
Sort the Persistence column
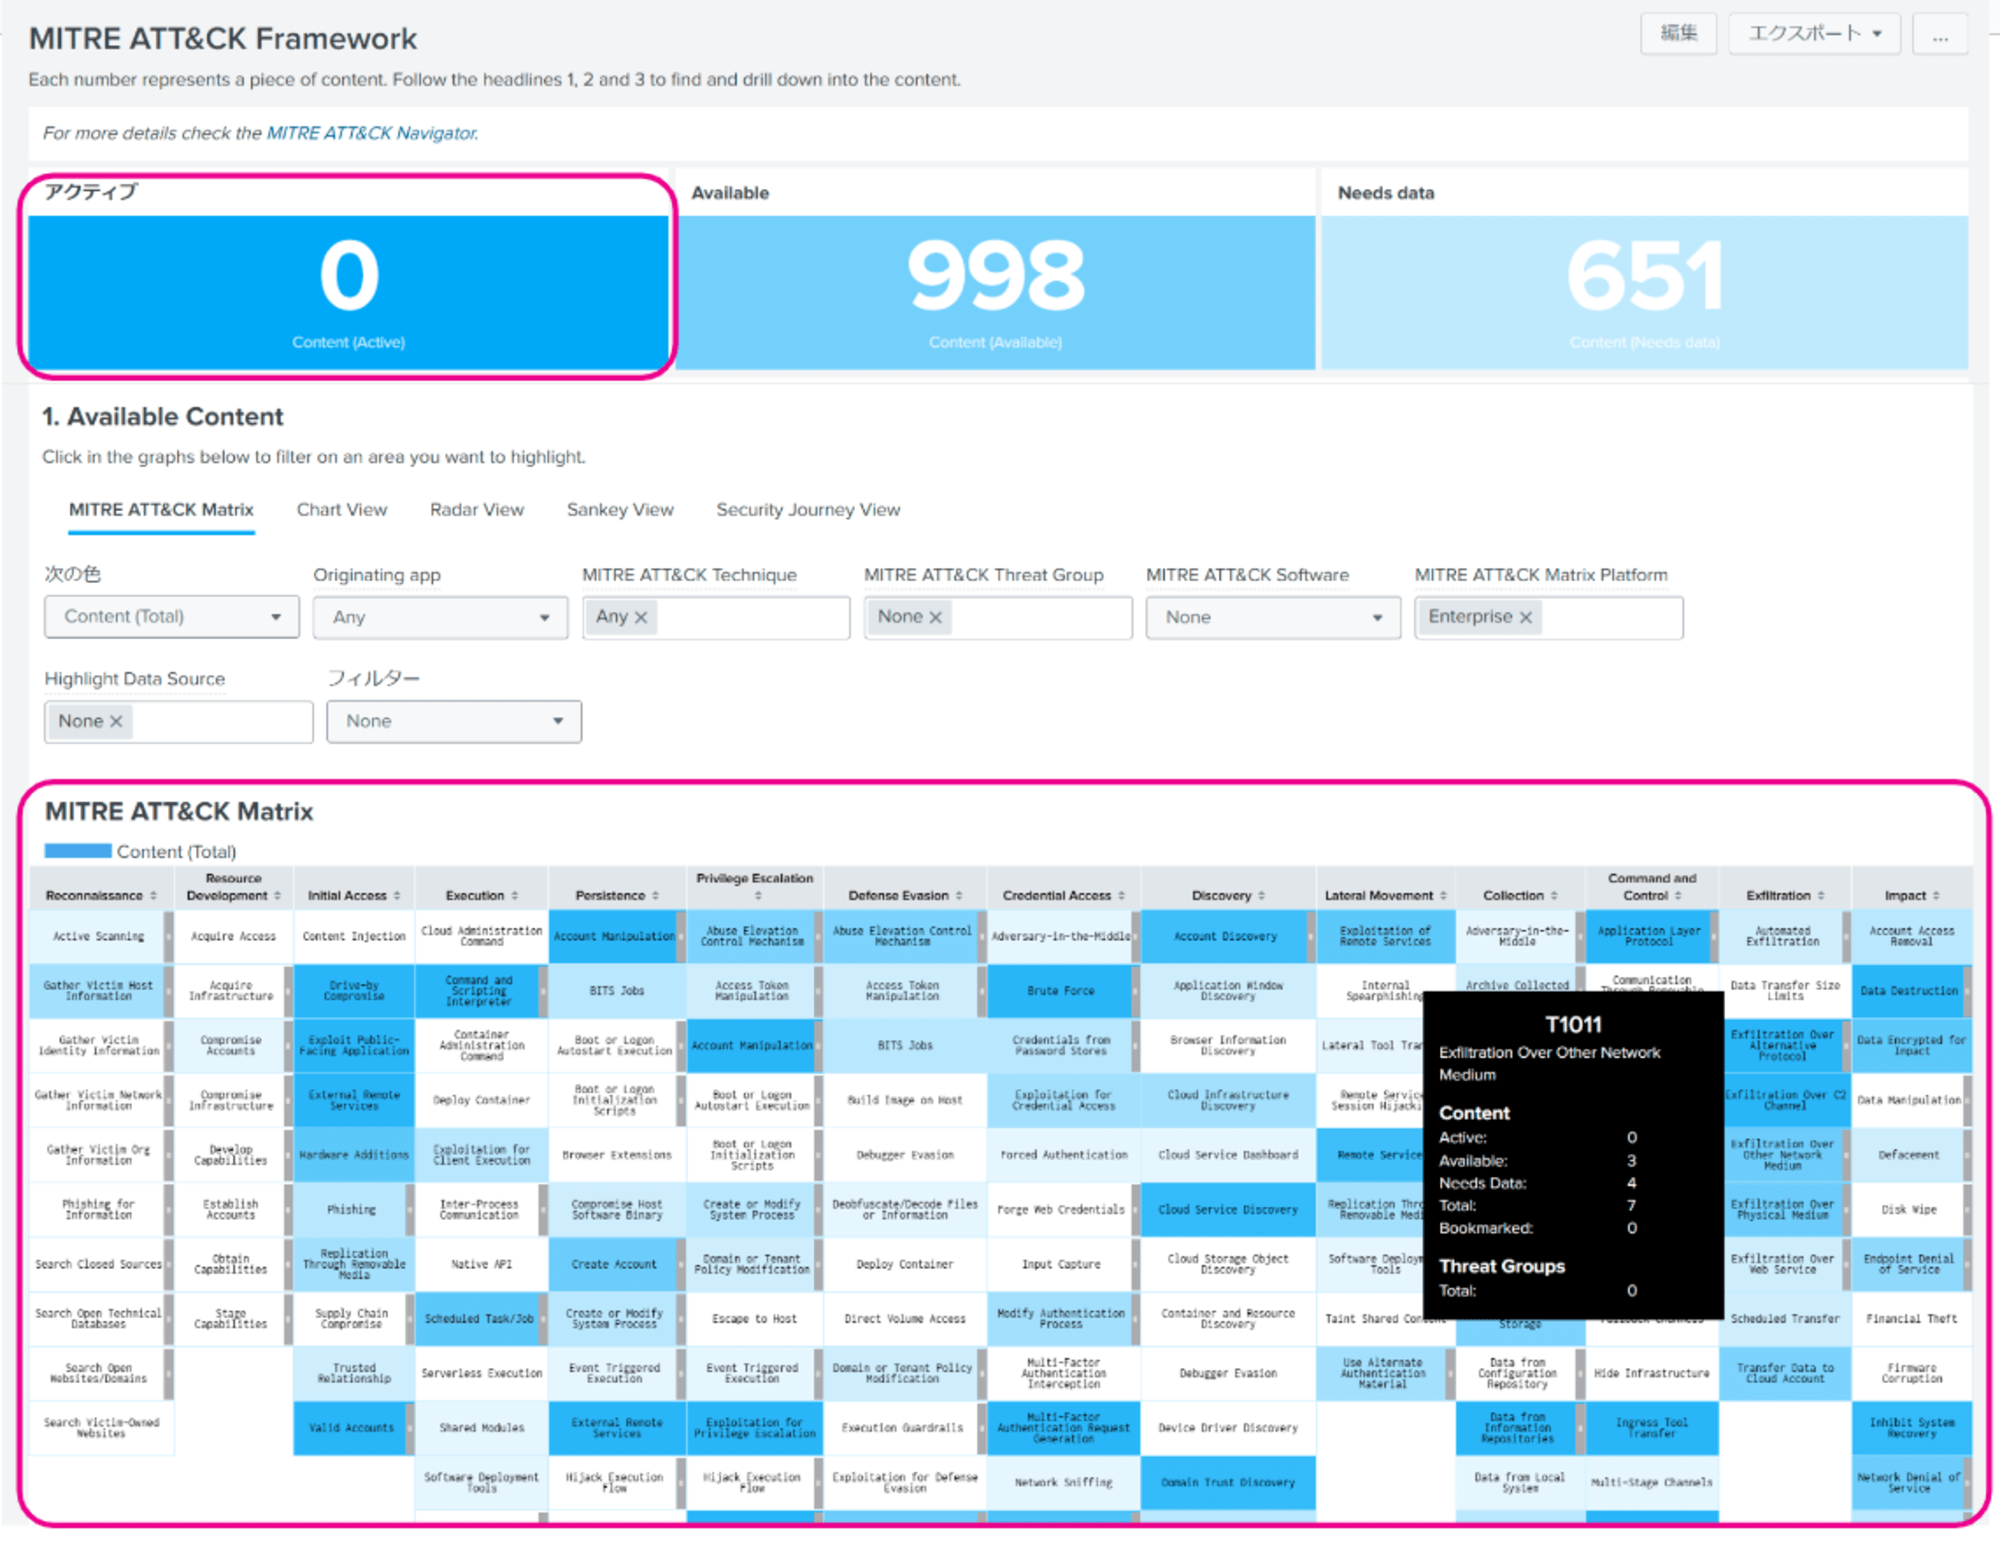coord(656,896)
